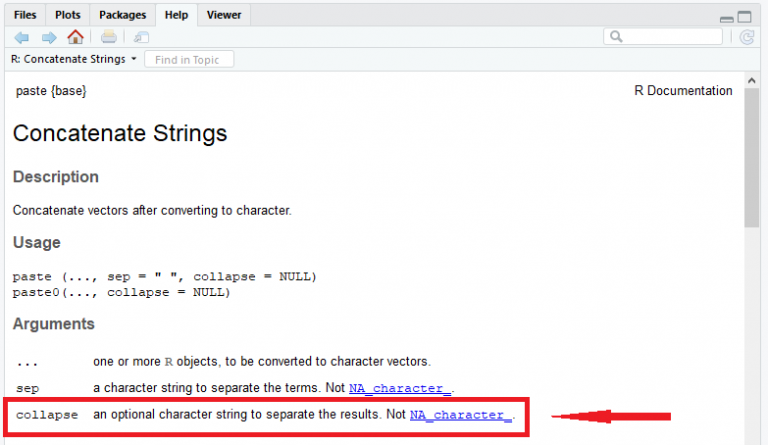Follow NA_character_ link in collapse row

460,415
